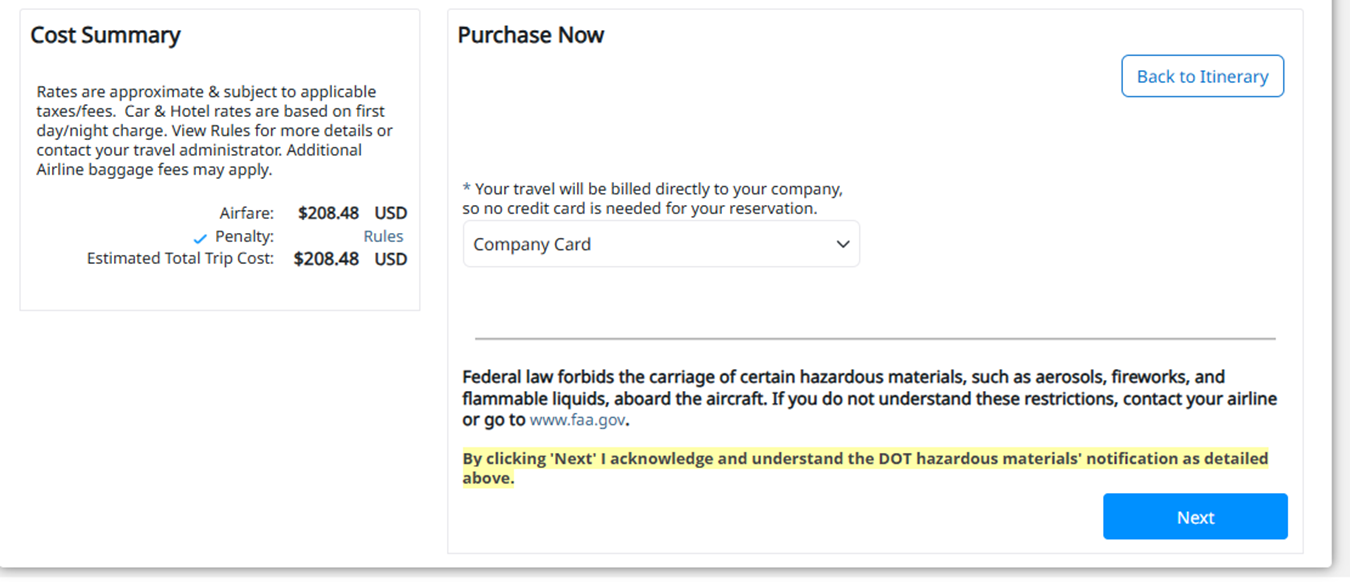The height and width of the screenshot is (582, 1350).
Task: Click the Penalty label text
Action: (244, 237)
